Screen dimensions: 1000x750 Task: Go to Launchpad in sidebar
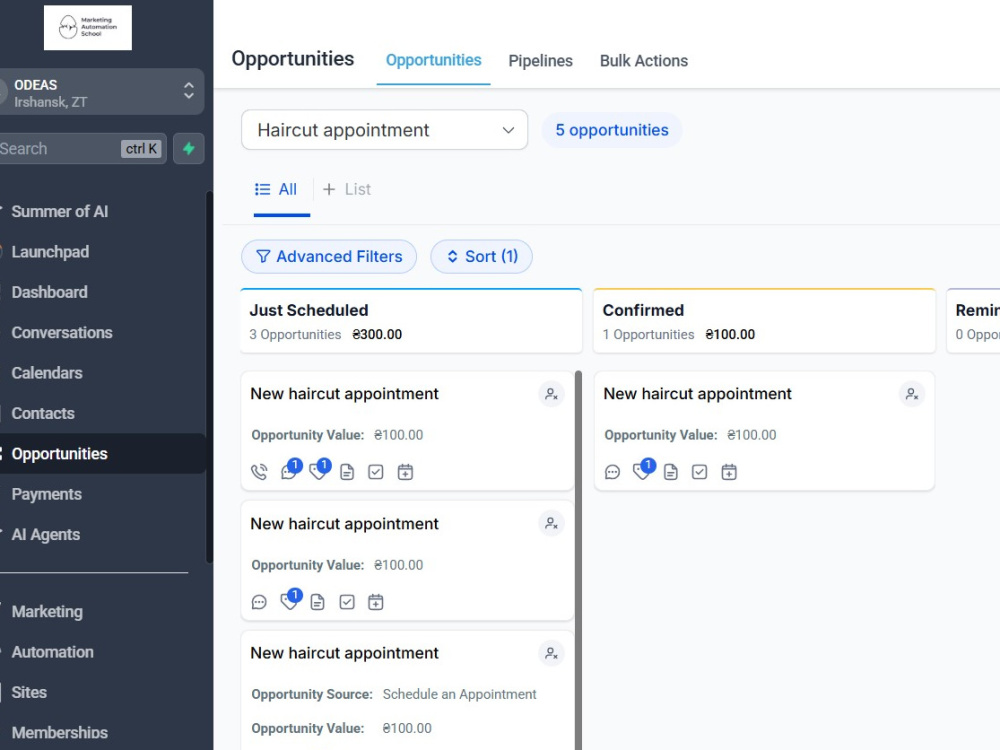(50, 252)
